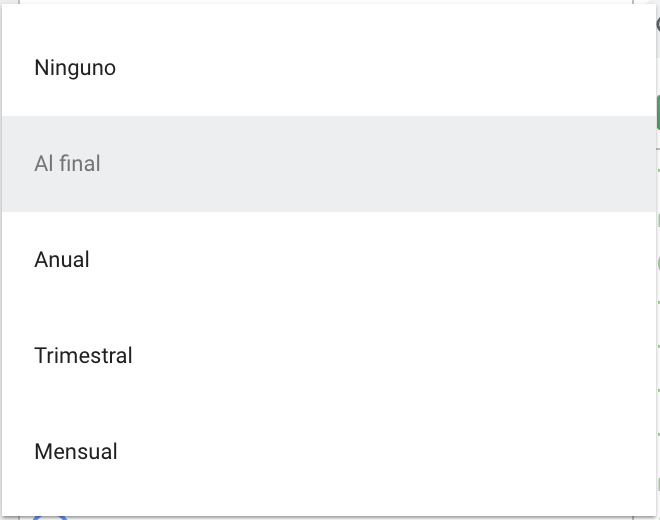The image size is (660, 520).
Task: Set the dropdown value to Trimestral
Action: pos(83,356)
